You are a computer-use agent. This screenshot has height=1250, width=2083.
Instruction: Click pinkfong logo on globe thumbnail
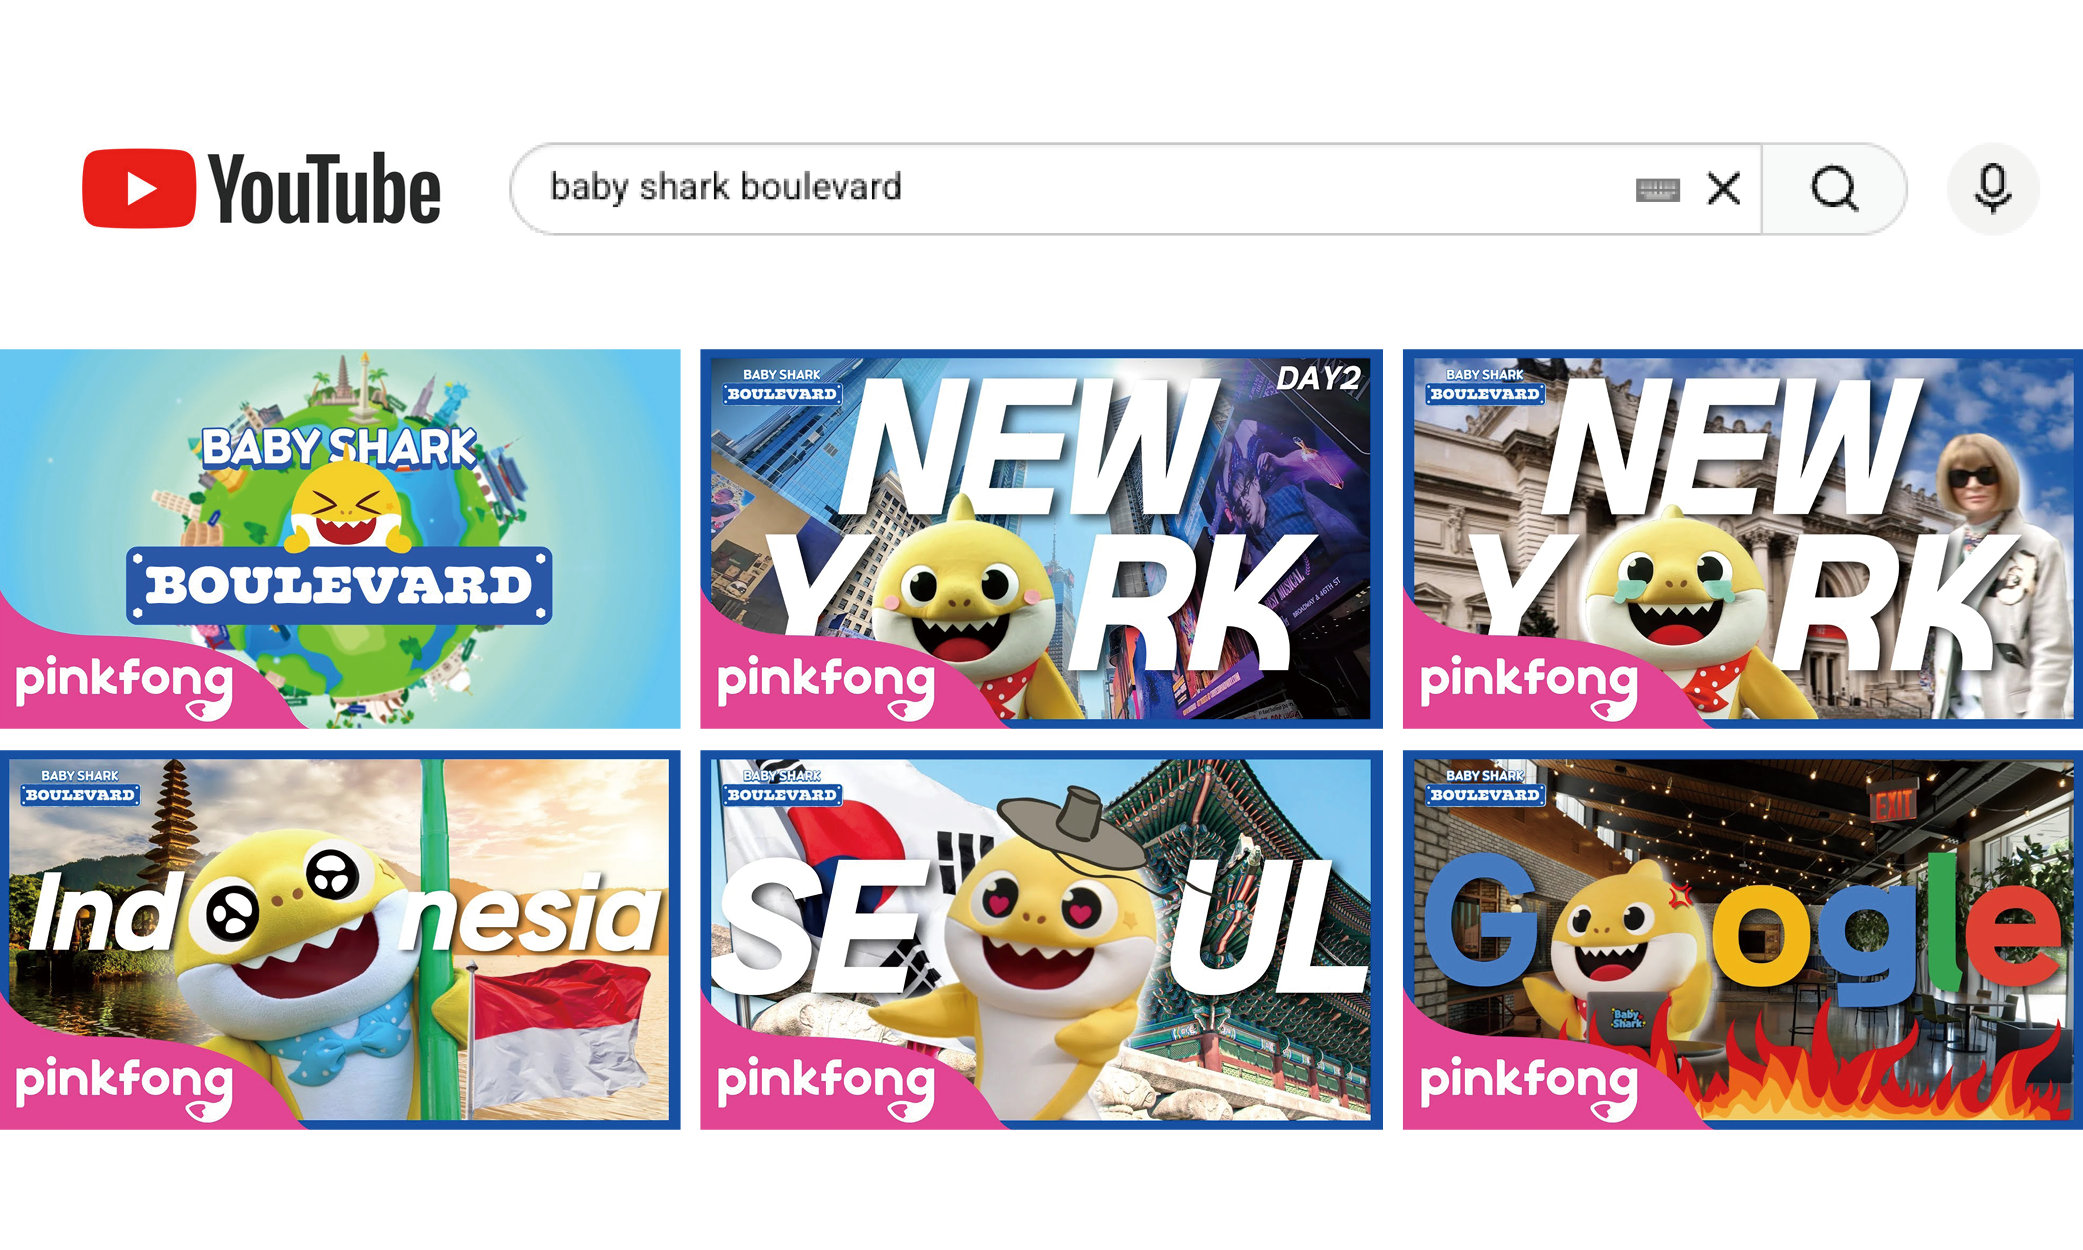124,682
